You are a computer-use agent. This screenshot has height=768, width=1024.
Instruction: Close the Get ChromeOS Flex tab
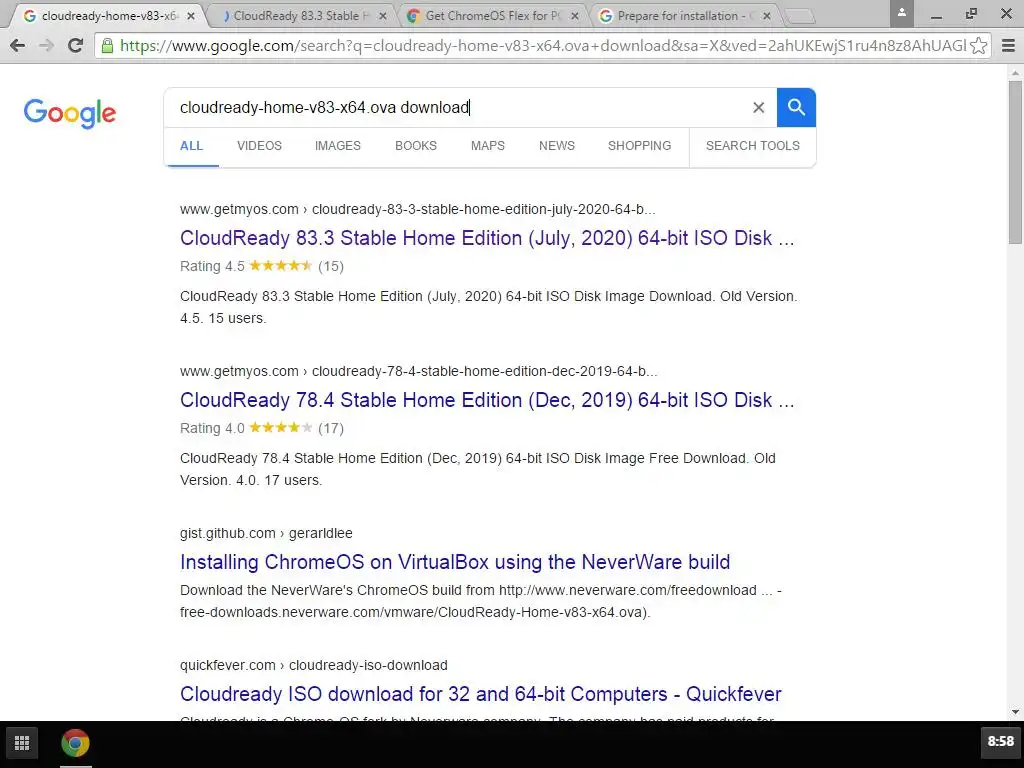click(x=575, y=16)
